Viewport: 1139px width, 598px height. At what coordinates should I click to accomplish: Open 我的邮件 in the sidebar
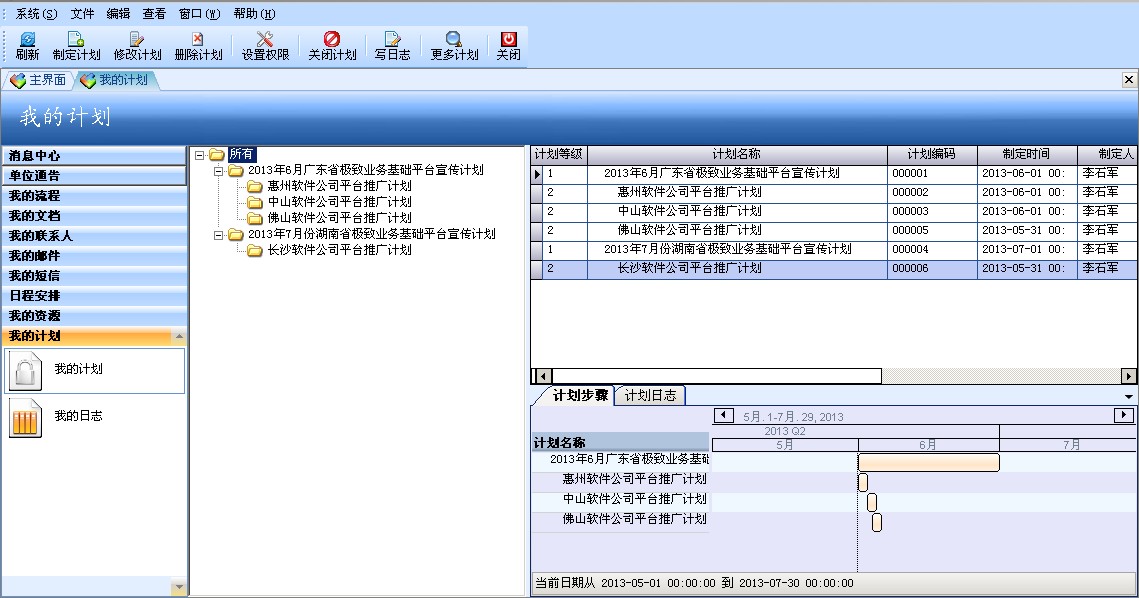(x=94, y=256)
